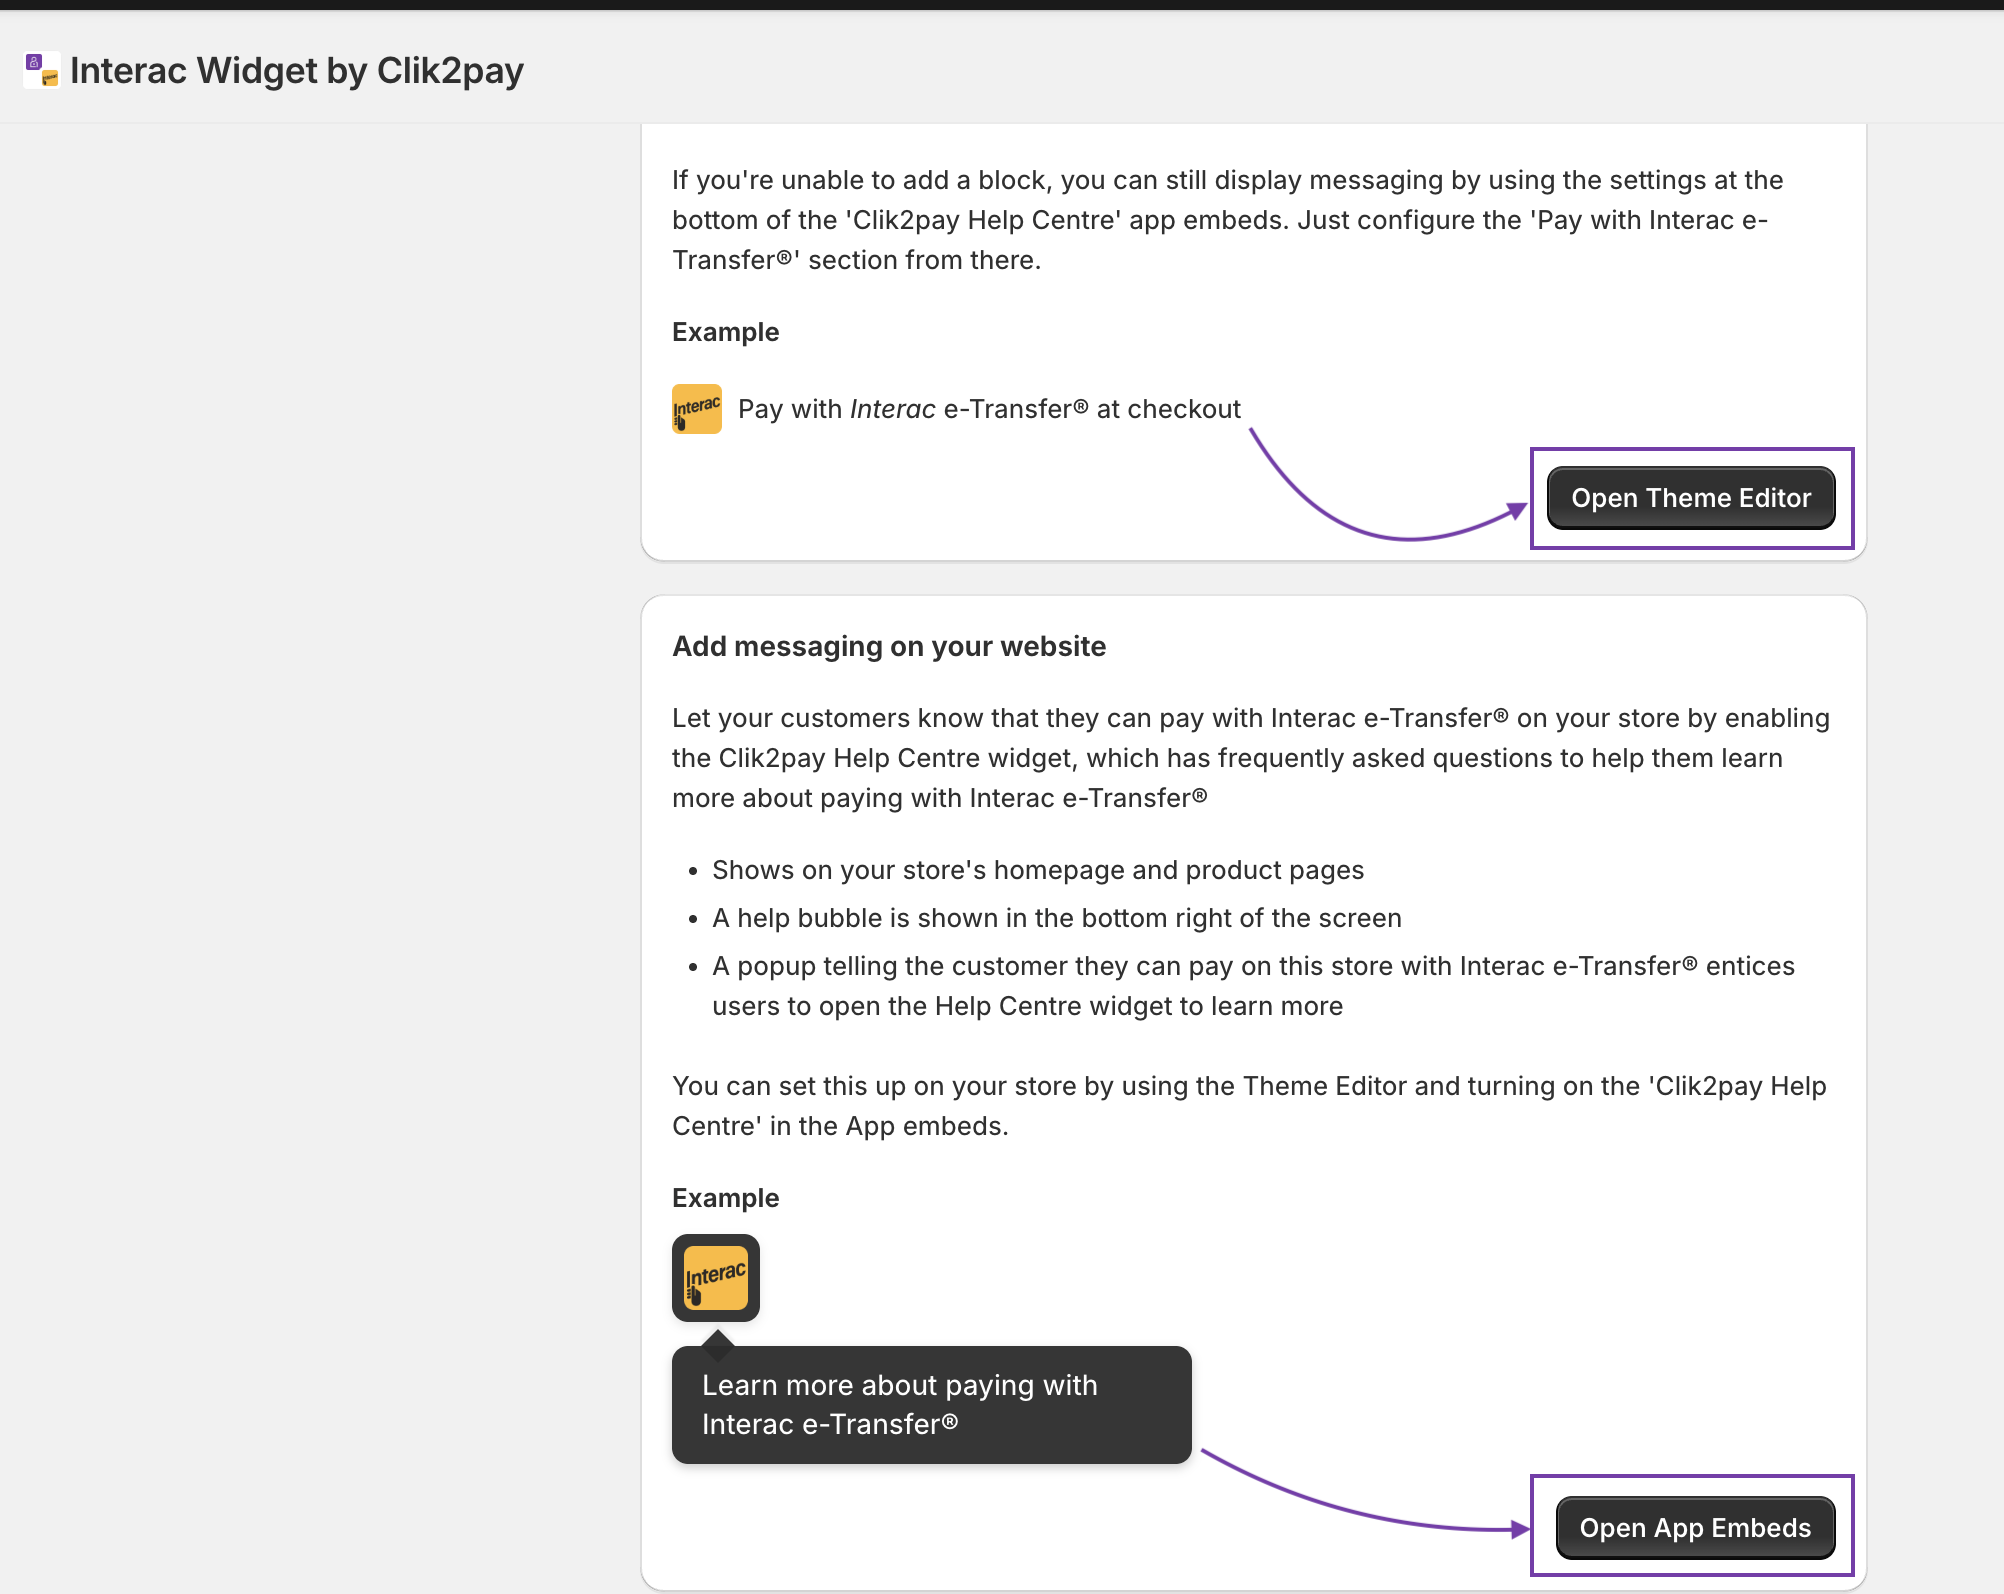Click the Open App Embeds button

pyautogui.click(x=1695, y=1528)
